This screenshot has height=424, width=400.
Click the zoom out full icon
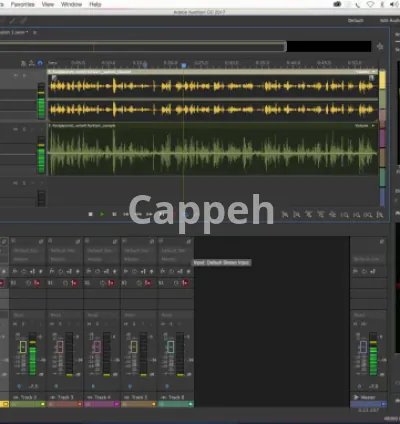(x=332, y=215)
